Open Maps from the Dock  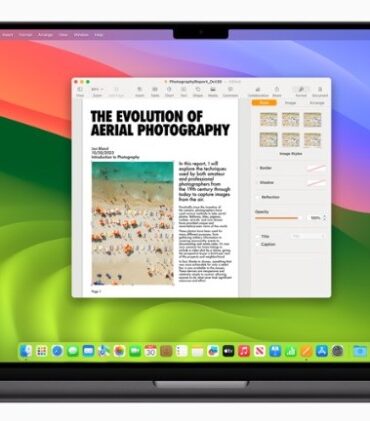(x=104, y=351)
